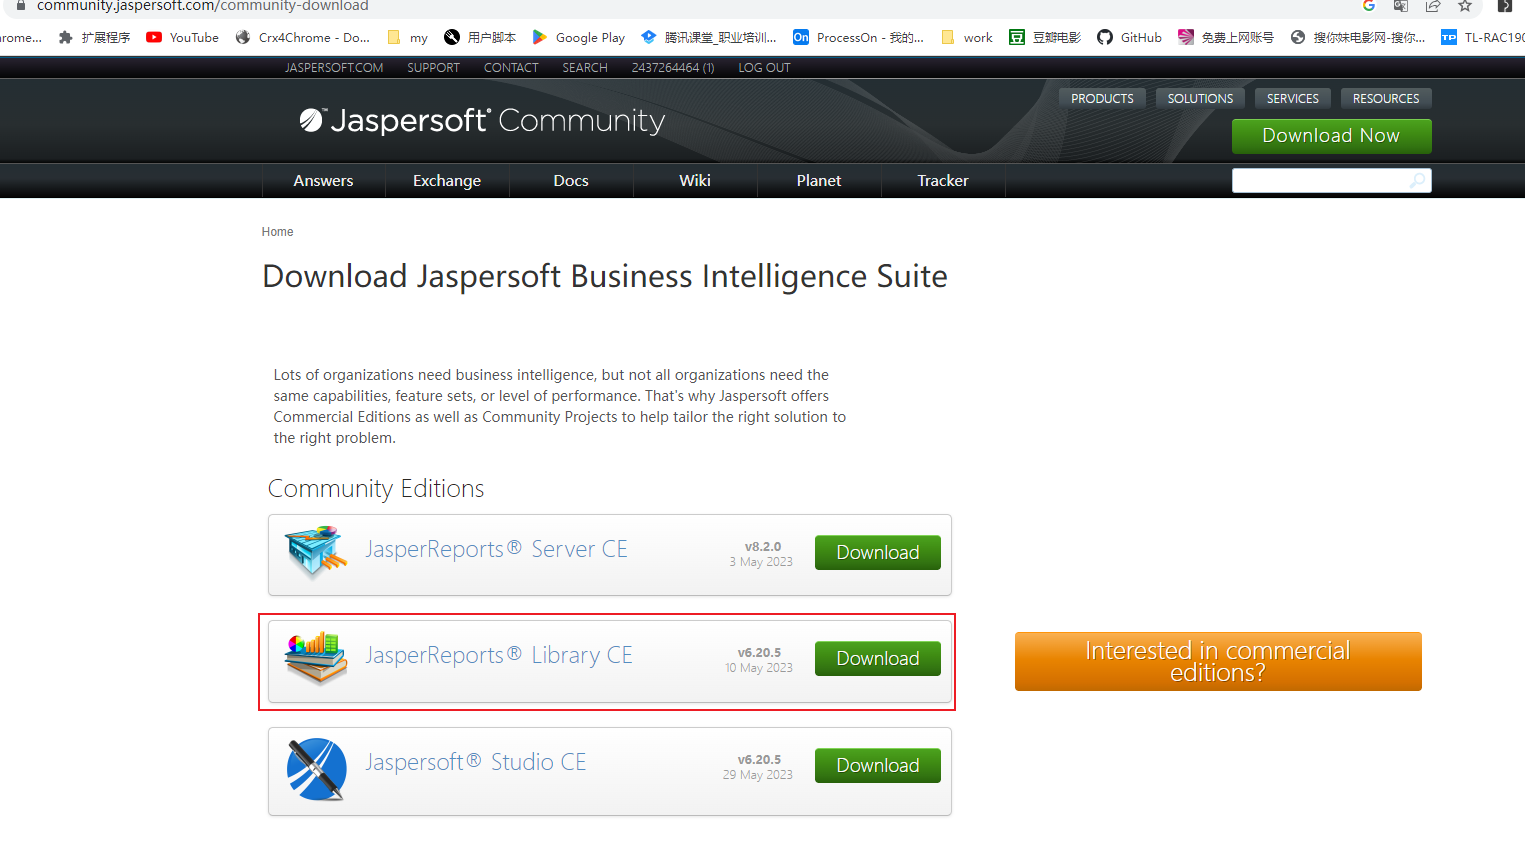The image size is (1525, 843).
Task: Open the 扩展程序 extensions bookmark
Action: click(x=94, y=37)
